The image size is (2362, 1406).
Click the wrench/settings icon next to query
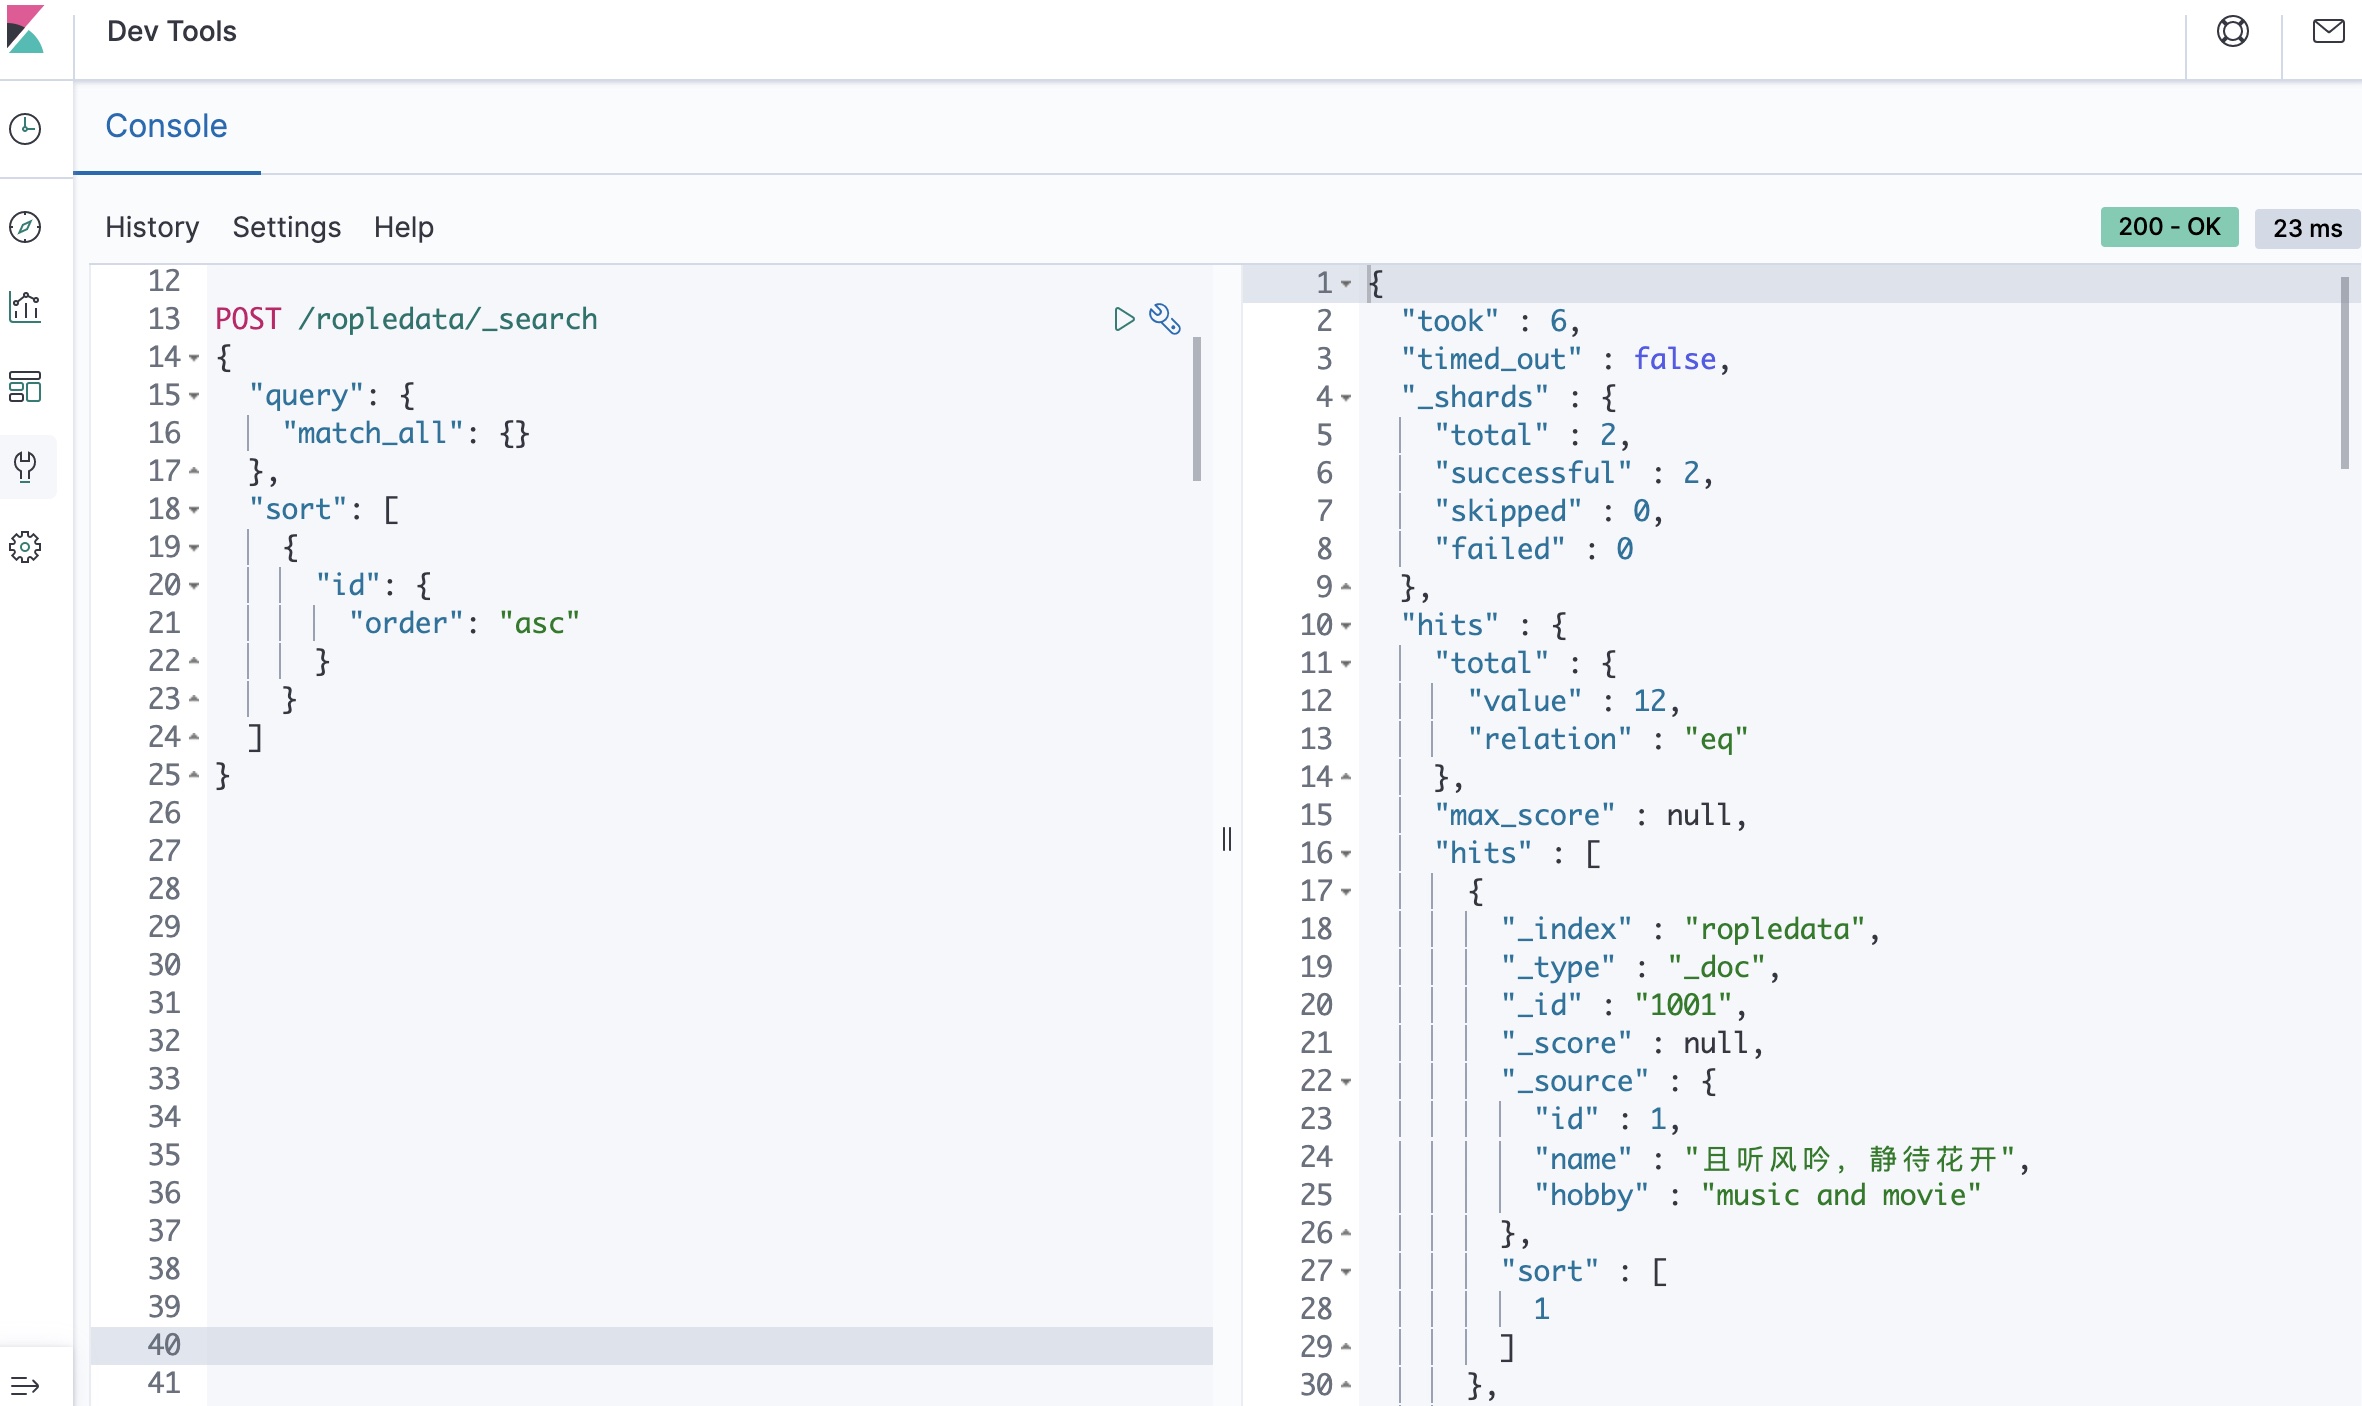tap(1165, 318)
